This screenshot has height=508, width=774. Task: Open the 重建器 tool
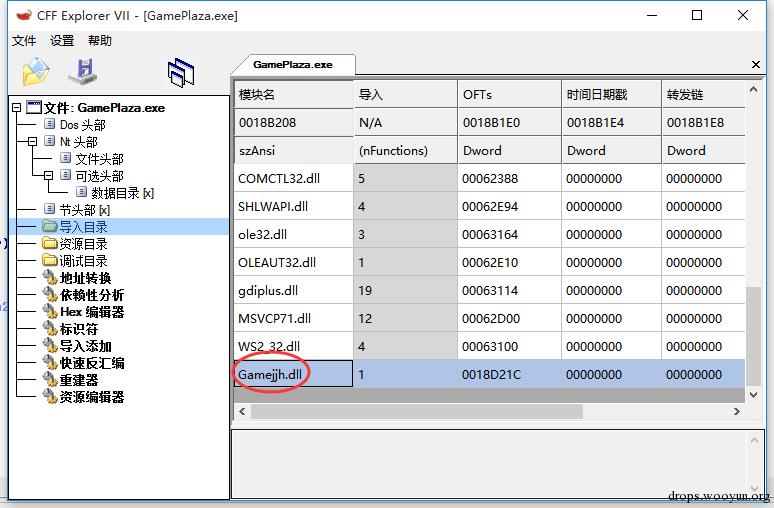coord(79,380)
